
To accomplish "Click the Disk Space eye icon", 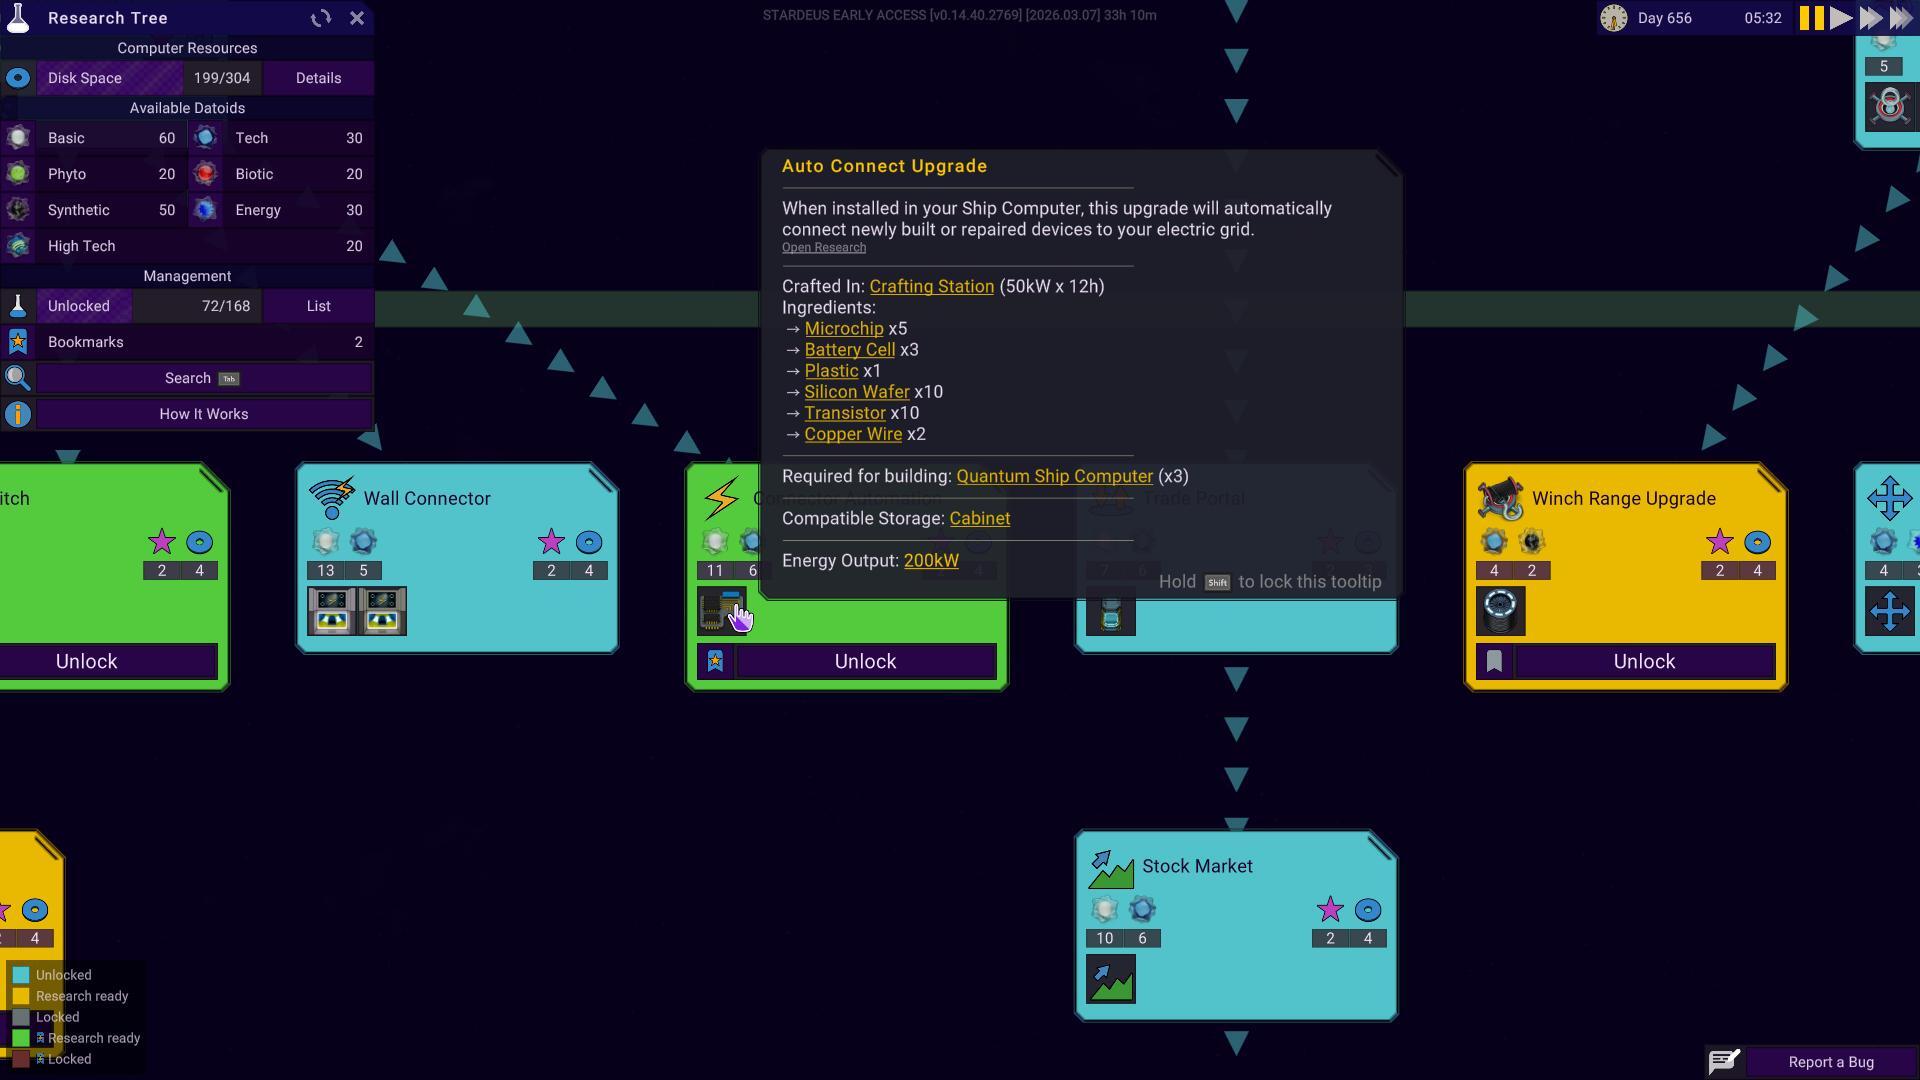I will coord(18,78).
